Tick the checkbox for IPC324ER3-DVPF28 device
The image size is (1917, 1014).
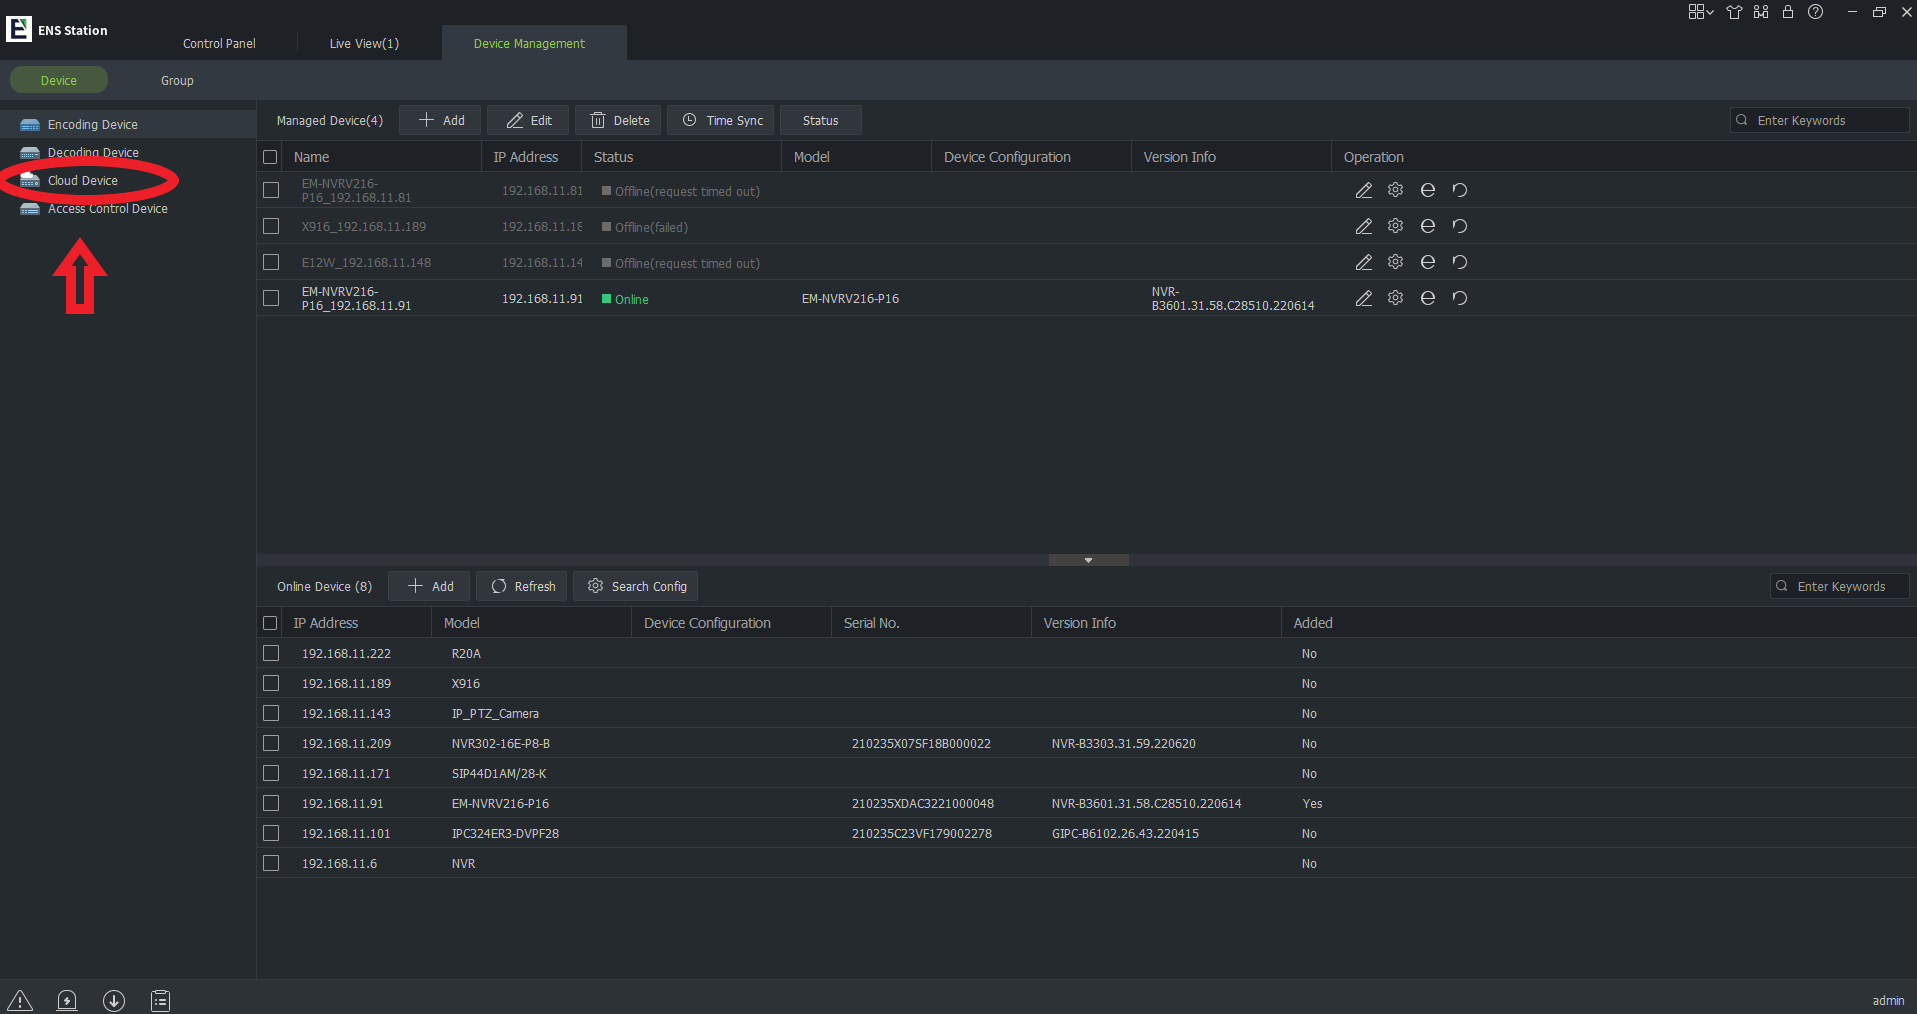(270, 833)
